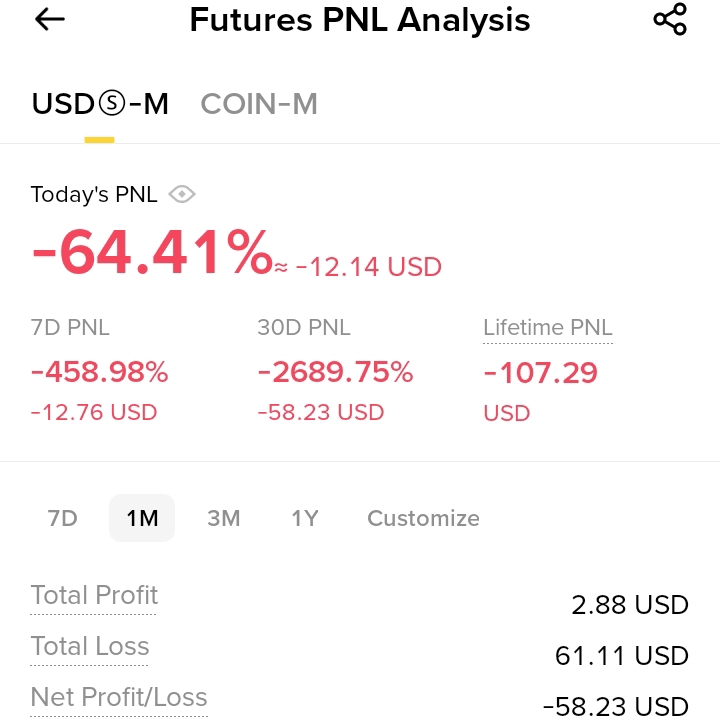Tap the Futures PNL Analysis title
Image resolution: width=720 pixels, height=720 pixels.
tap(360, 20)
